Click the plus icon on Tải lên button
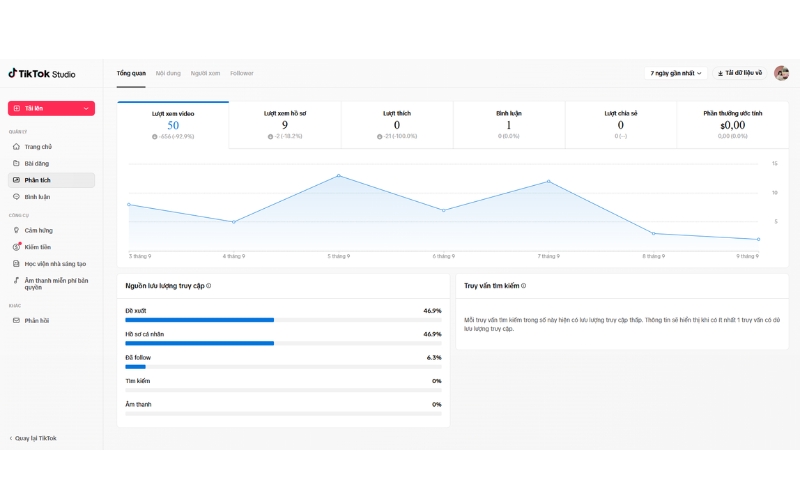 (x=17, y=108)
